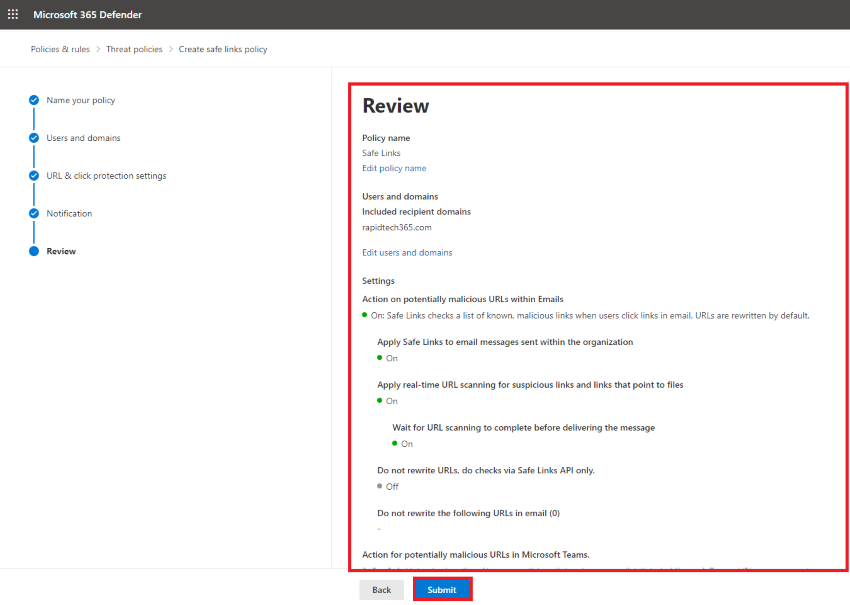Select the Safe Links policy name value

tap(381, 153)
